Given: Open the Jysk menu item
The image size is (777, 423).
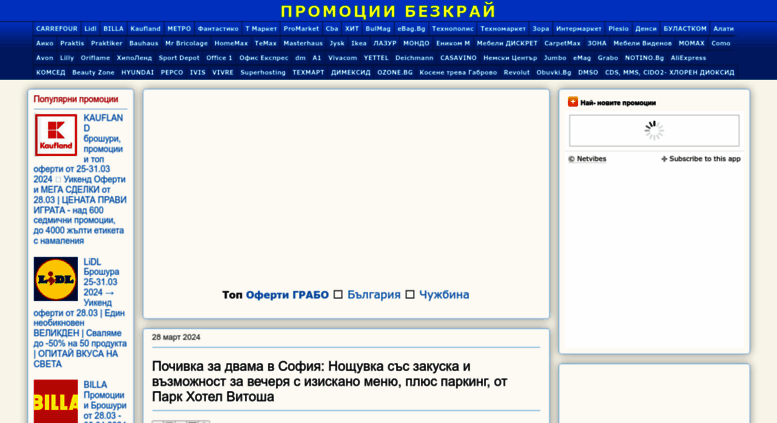Looking at the screenshot, I should click(337, 43).
